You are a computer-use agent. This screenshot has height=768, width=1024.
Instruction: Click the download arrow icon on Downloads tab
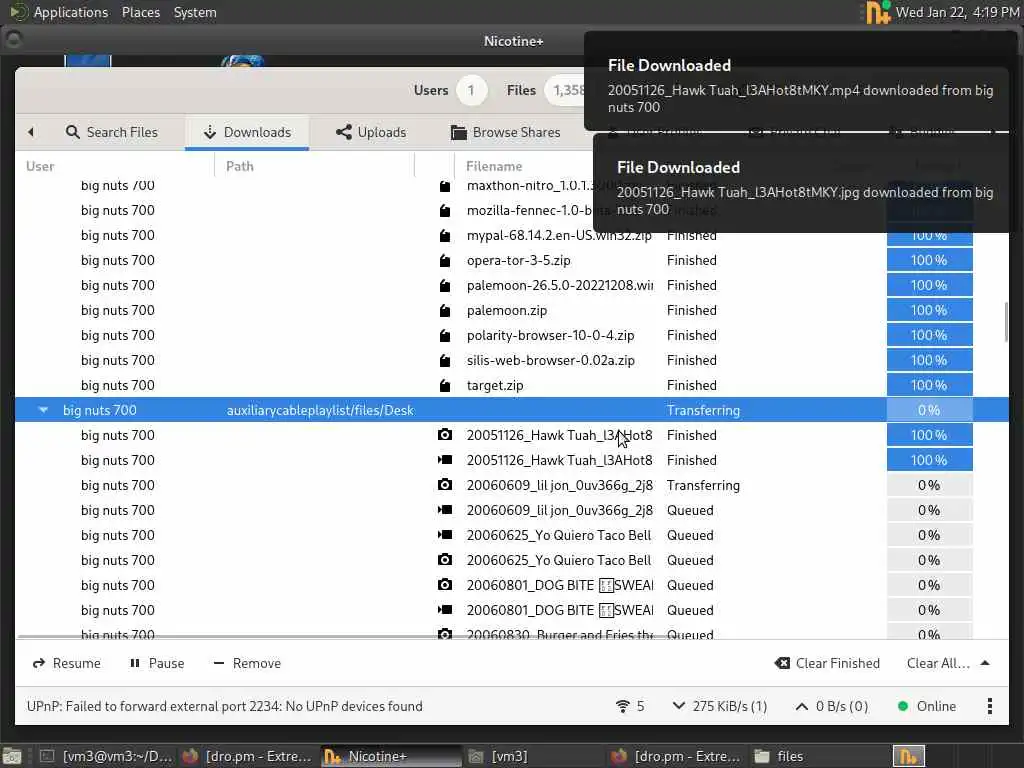(210, 132)
